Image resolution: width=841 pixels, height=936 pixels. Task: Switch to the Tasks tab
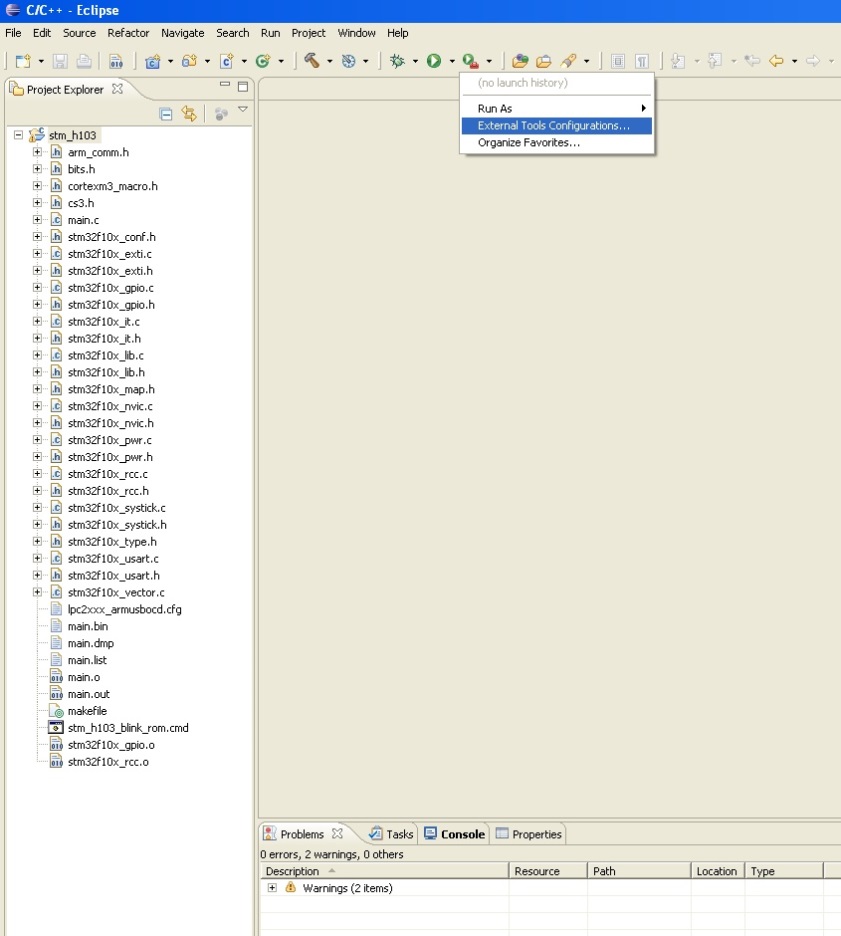point(391,834)
